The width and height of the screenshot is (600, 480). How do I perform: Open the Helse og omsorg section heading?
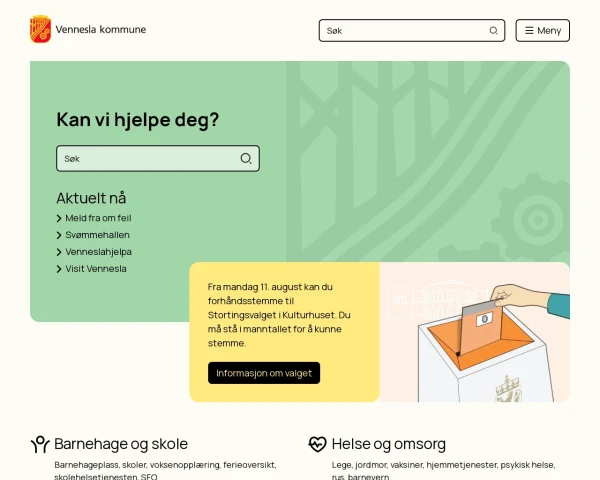coord(389,444)
